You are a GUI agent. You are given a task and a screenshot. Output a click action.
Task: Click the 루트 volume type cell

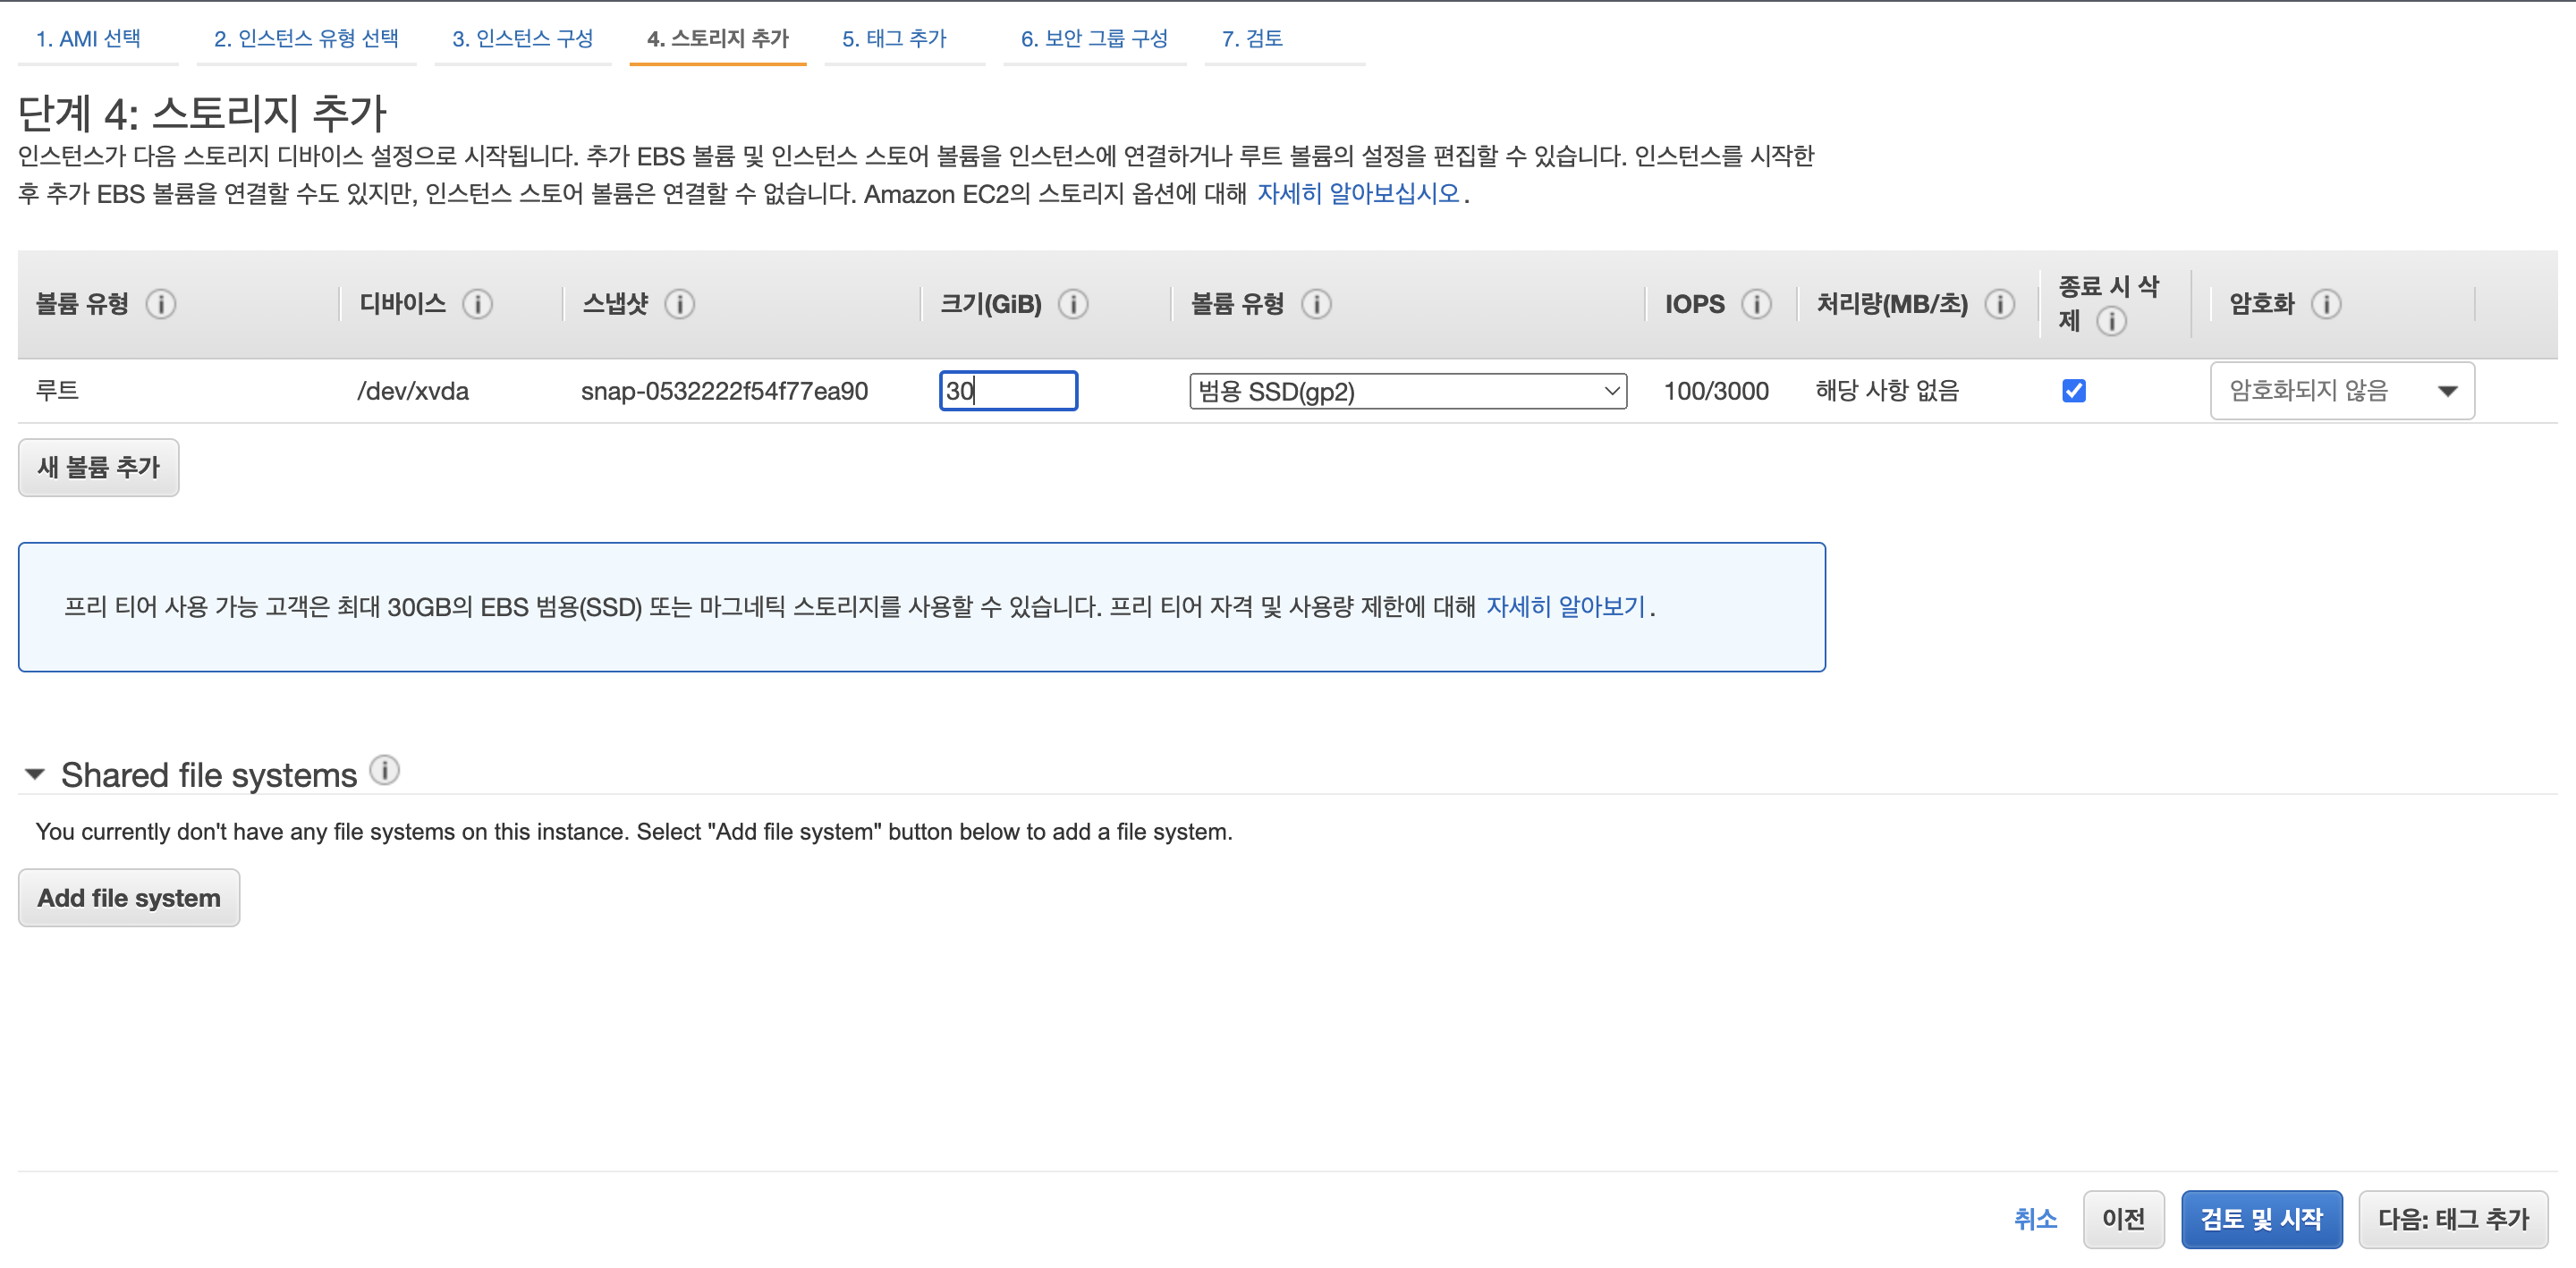(x=57, y=390)
